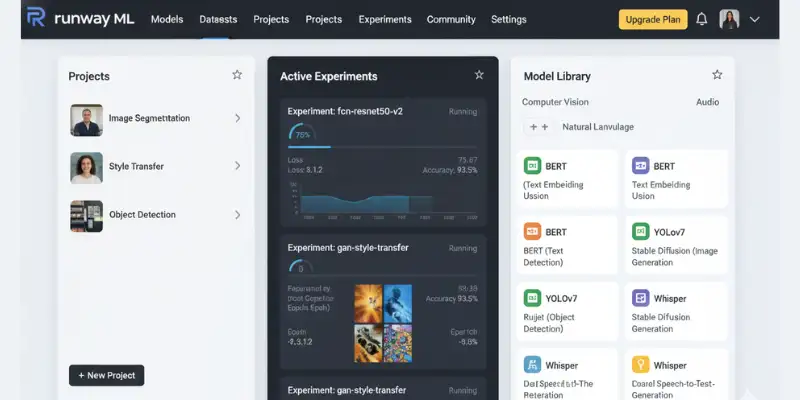The height and width of the screenshot is (400, 800).
Task: Open Settings in the top navigation
Action: coord(509,19)
